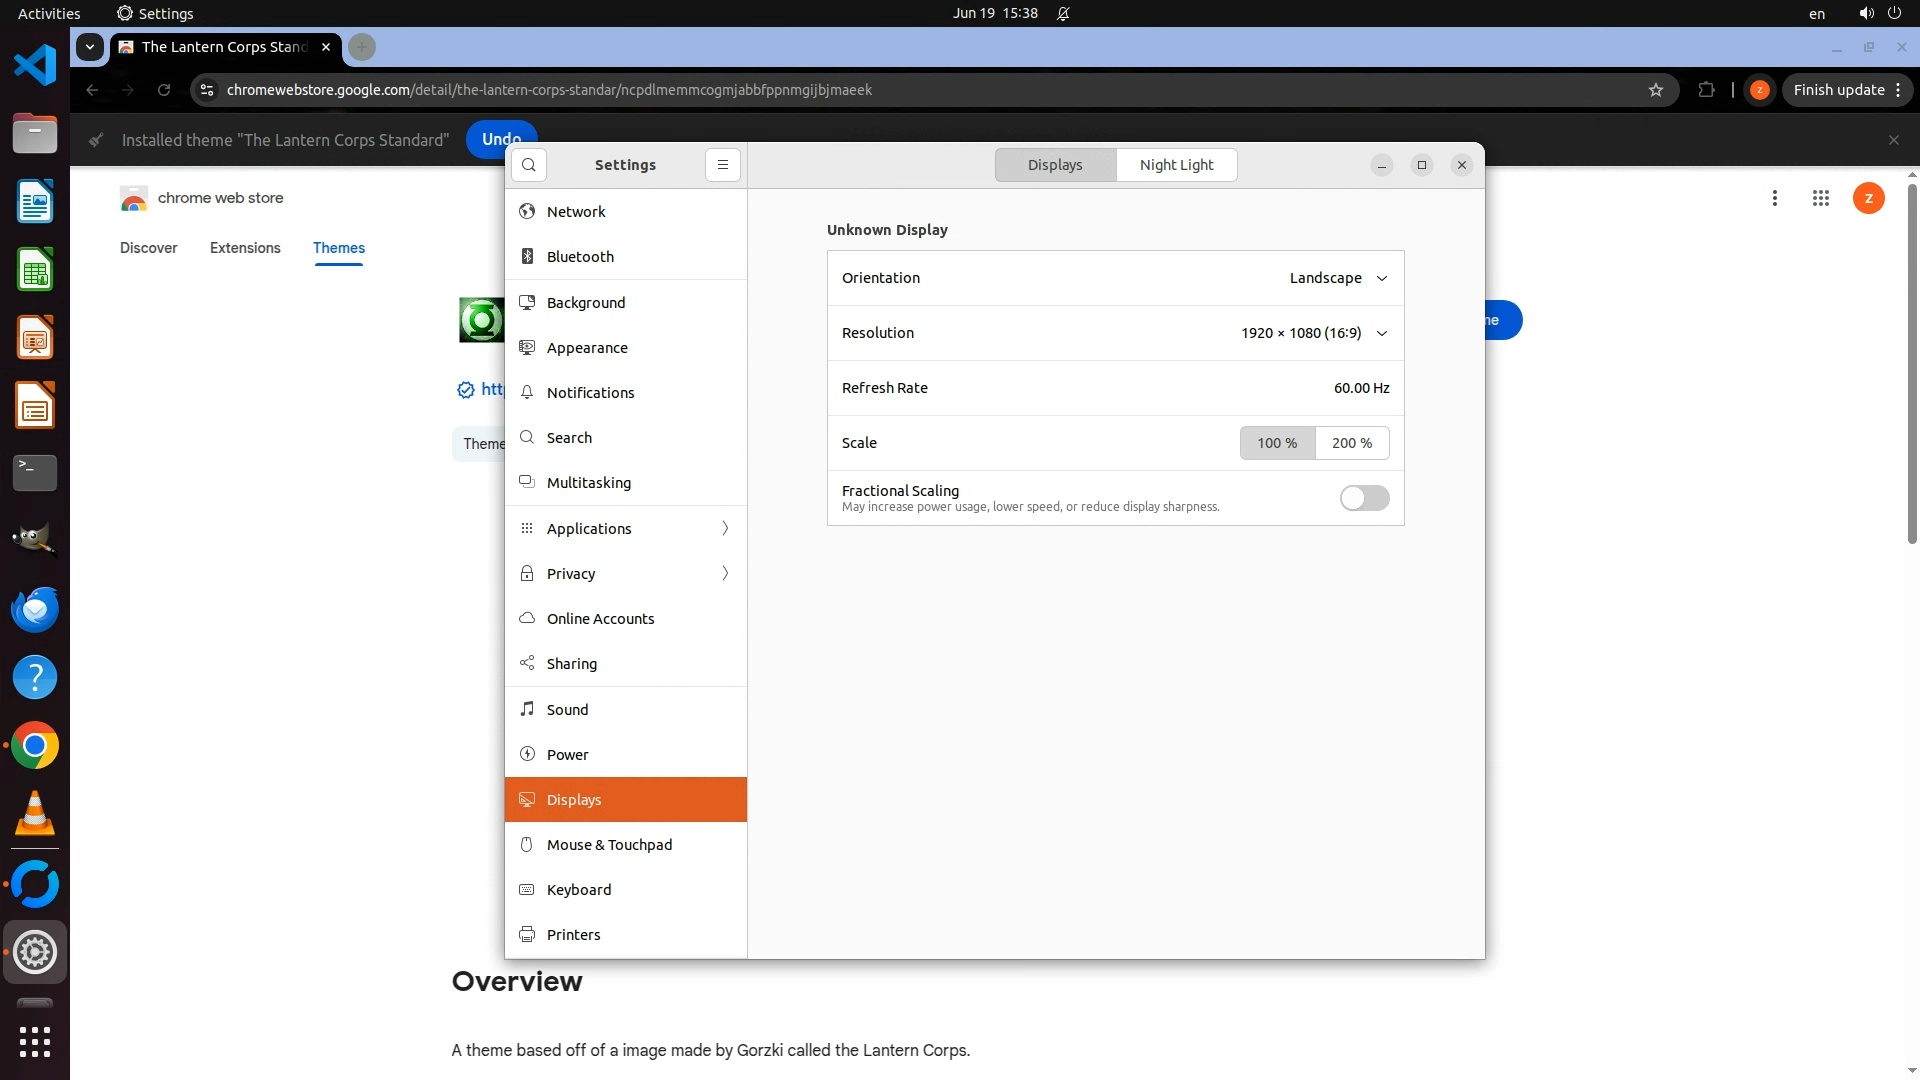Open the Settings hamburger menu
This screenshot has height=1080, width=1920.
tap(722, 165)
